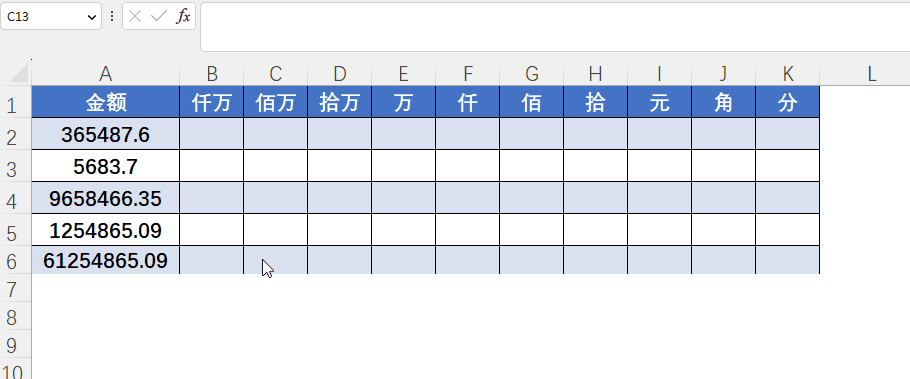Select column F header
The image size is (910, 379).
coord(468,74)
